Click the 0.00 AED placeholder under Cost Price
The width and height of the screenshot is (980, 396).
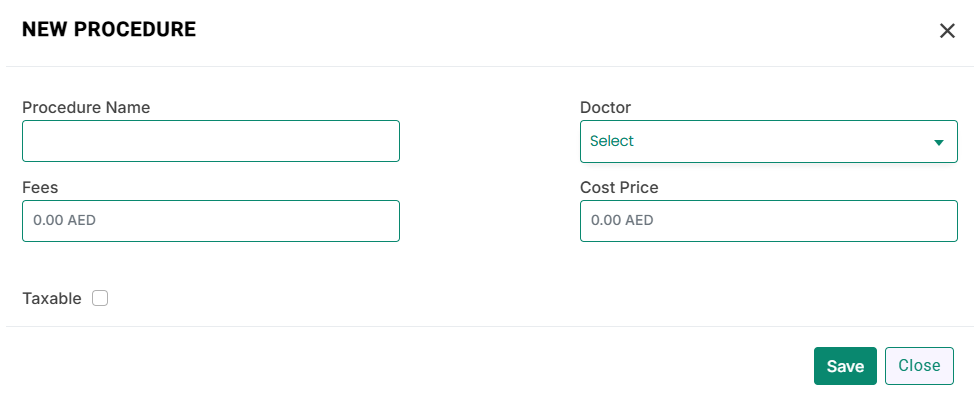coord(622,220)
